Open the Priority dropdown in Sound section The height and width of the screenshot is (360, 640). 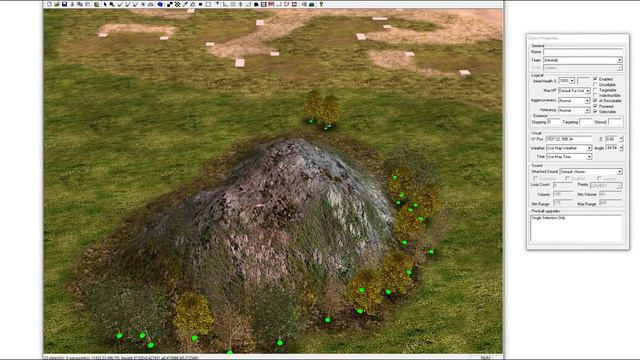pos(606,186)
